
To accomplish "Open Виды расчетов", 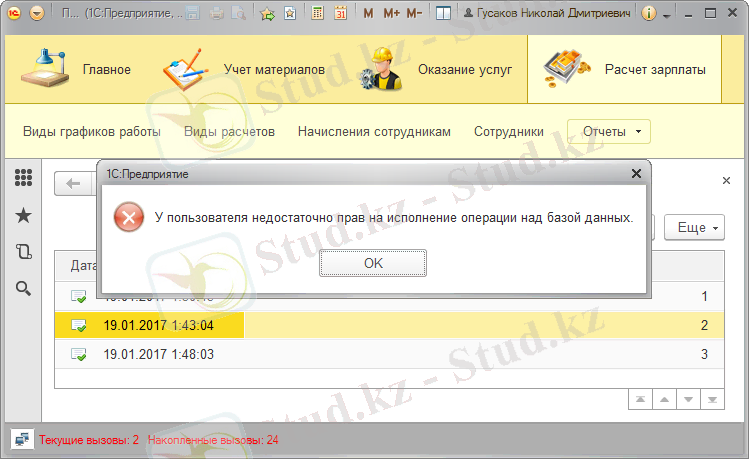I will point(229,132).
